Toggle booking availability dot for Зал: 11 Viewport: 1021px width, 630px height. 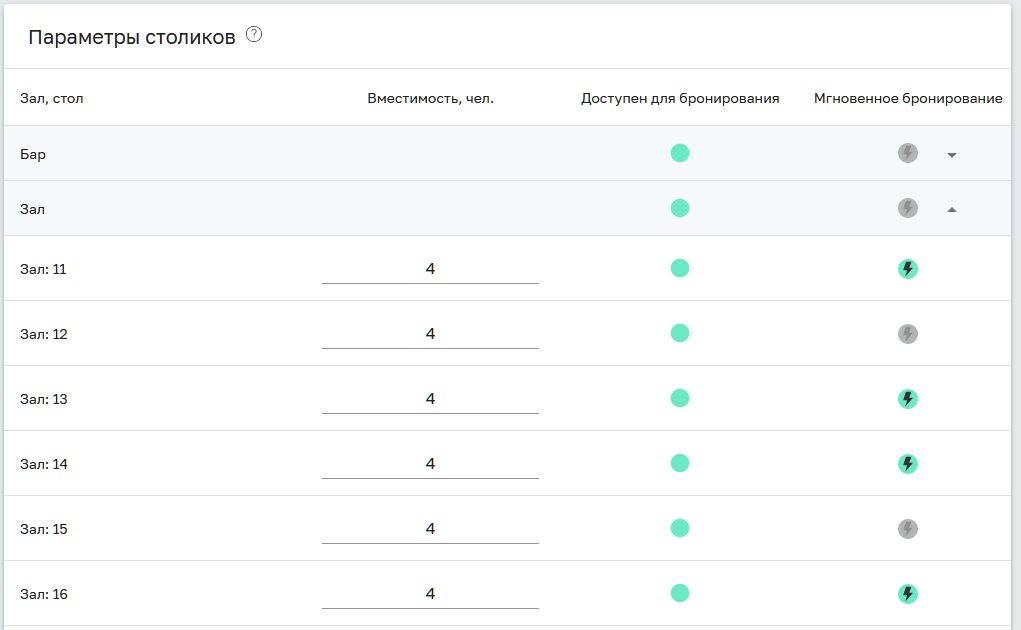point(680,268)
